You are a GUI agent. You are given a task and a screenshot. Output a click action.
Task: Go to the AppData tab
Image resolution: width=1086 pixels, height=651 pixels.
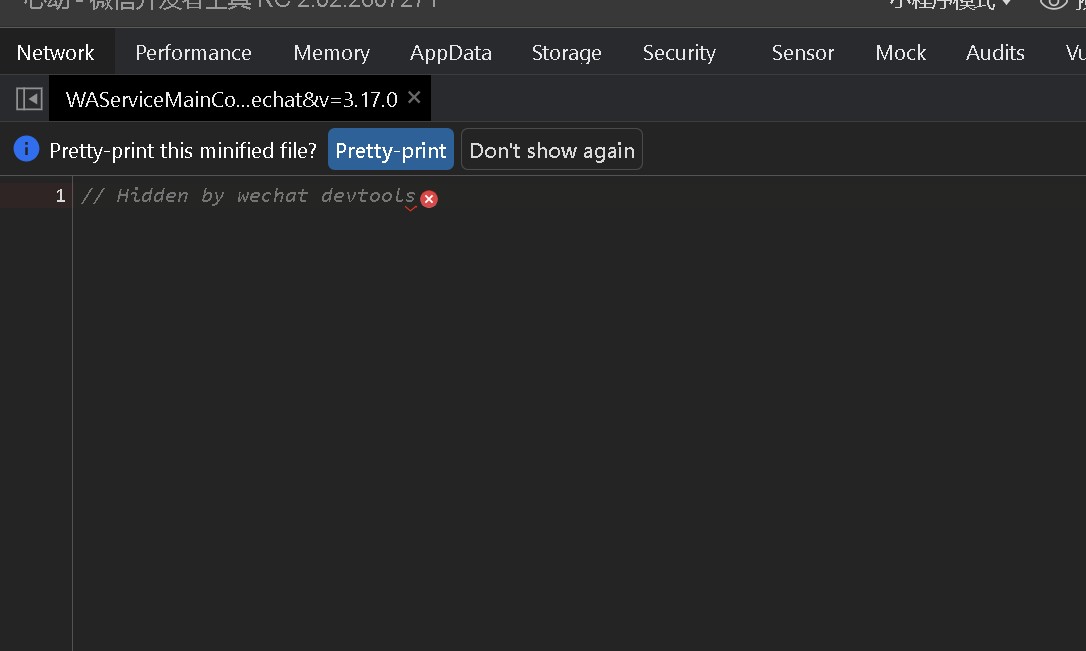point(451,53)
